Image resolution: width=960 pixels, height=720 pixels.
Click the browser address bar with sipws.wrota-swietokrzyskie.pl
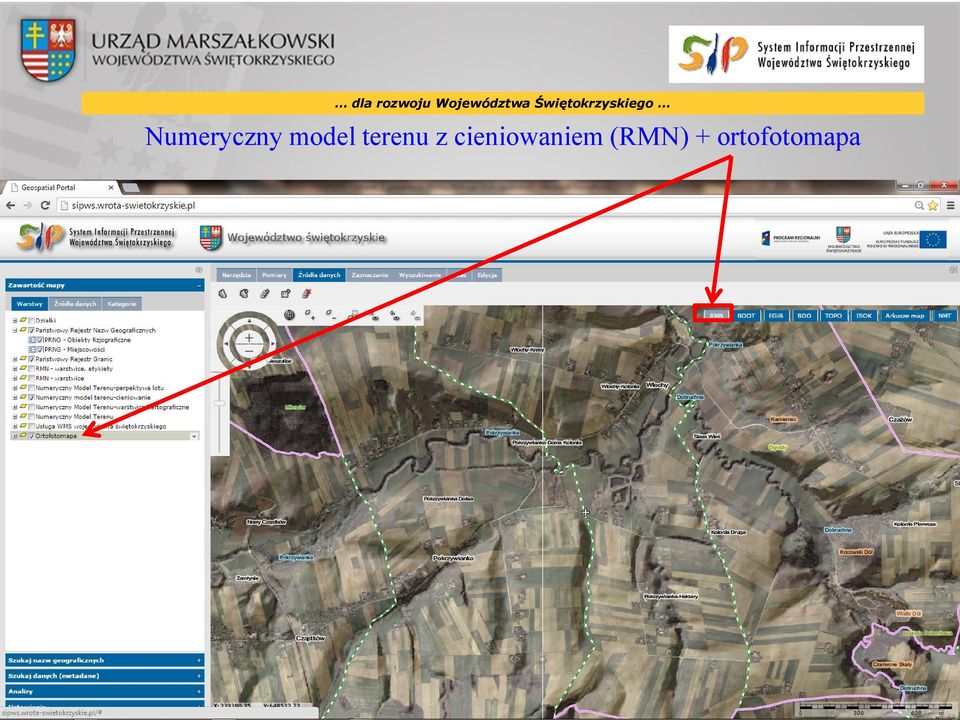point(484,206)
